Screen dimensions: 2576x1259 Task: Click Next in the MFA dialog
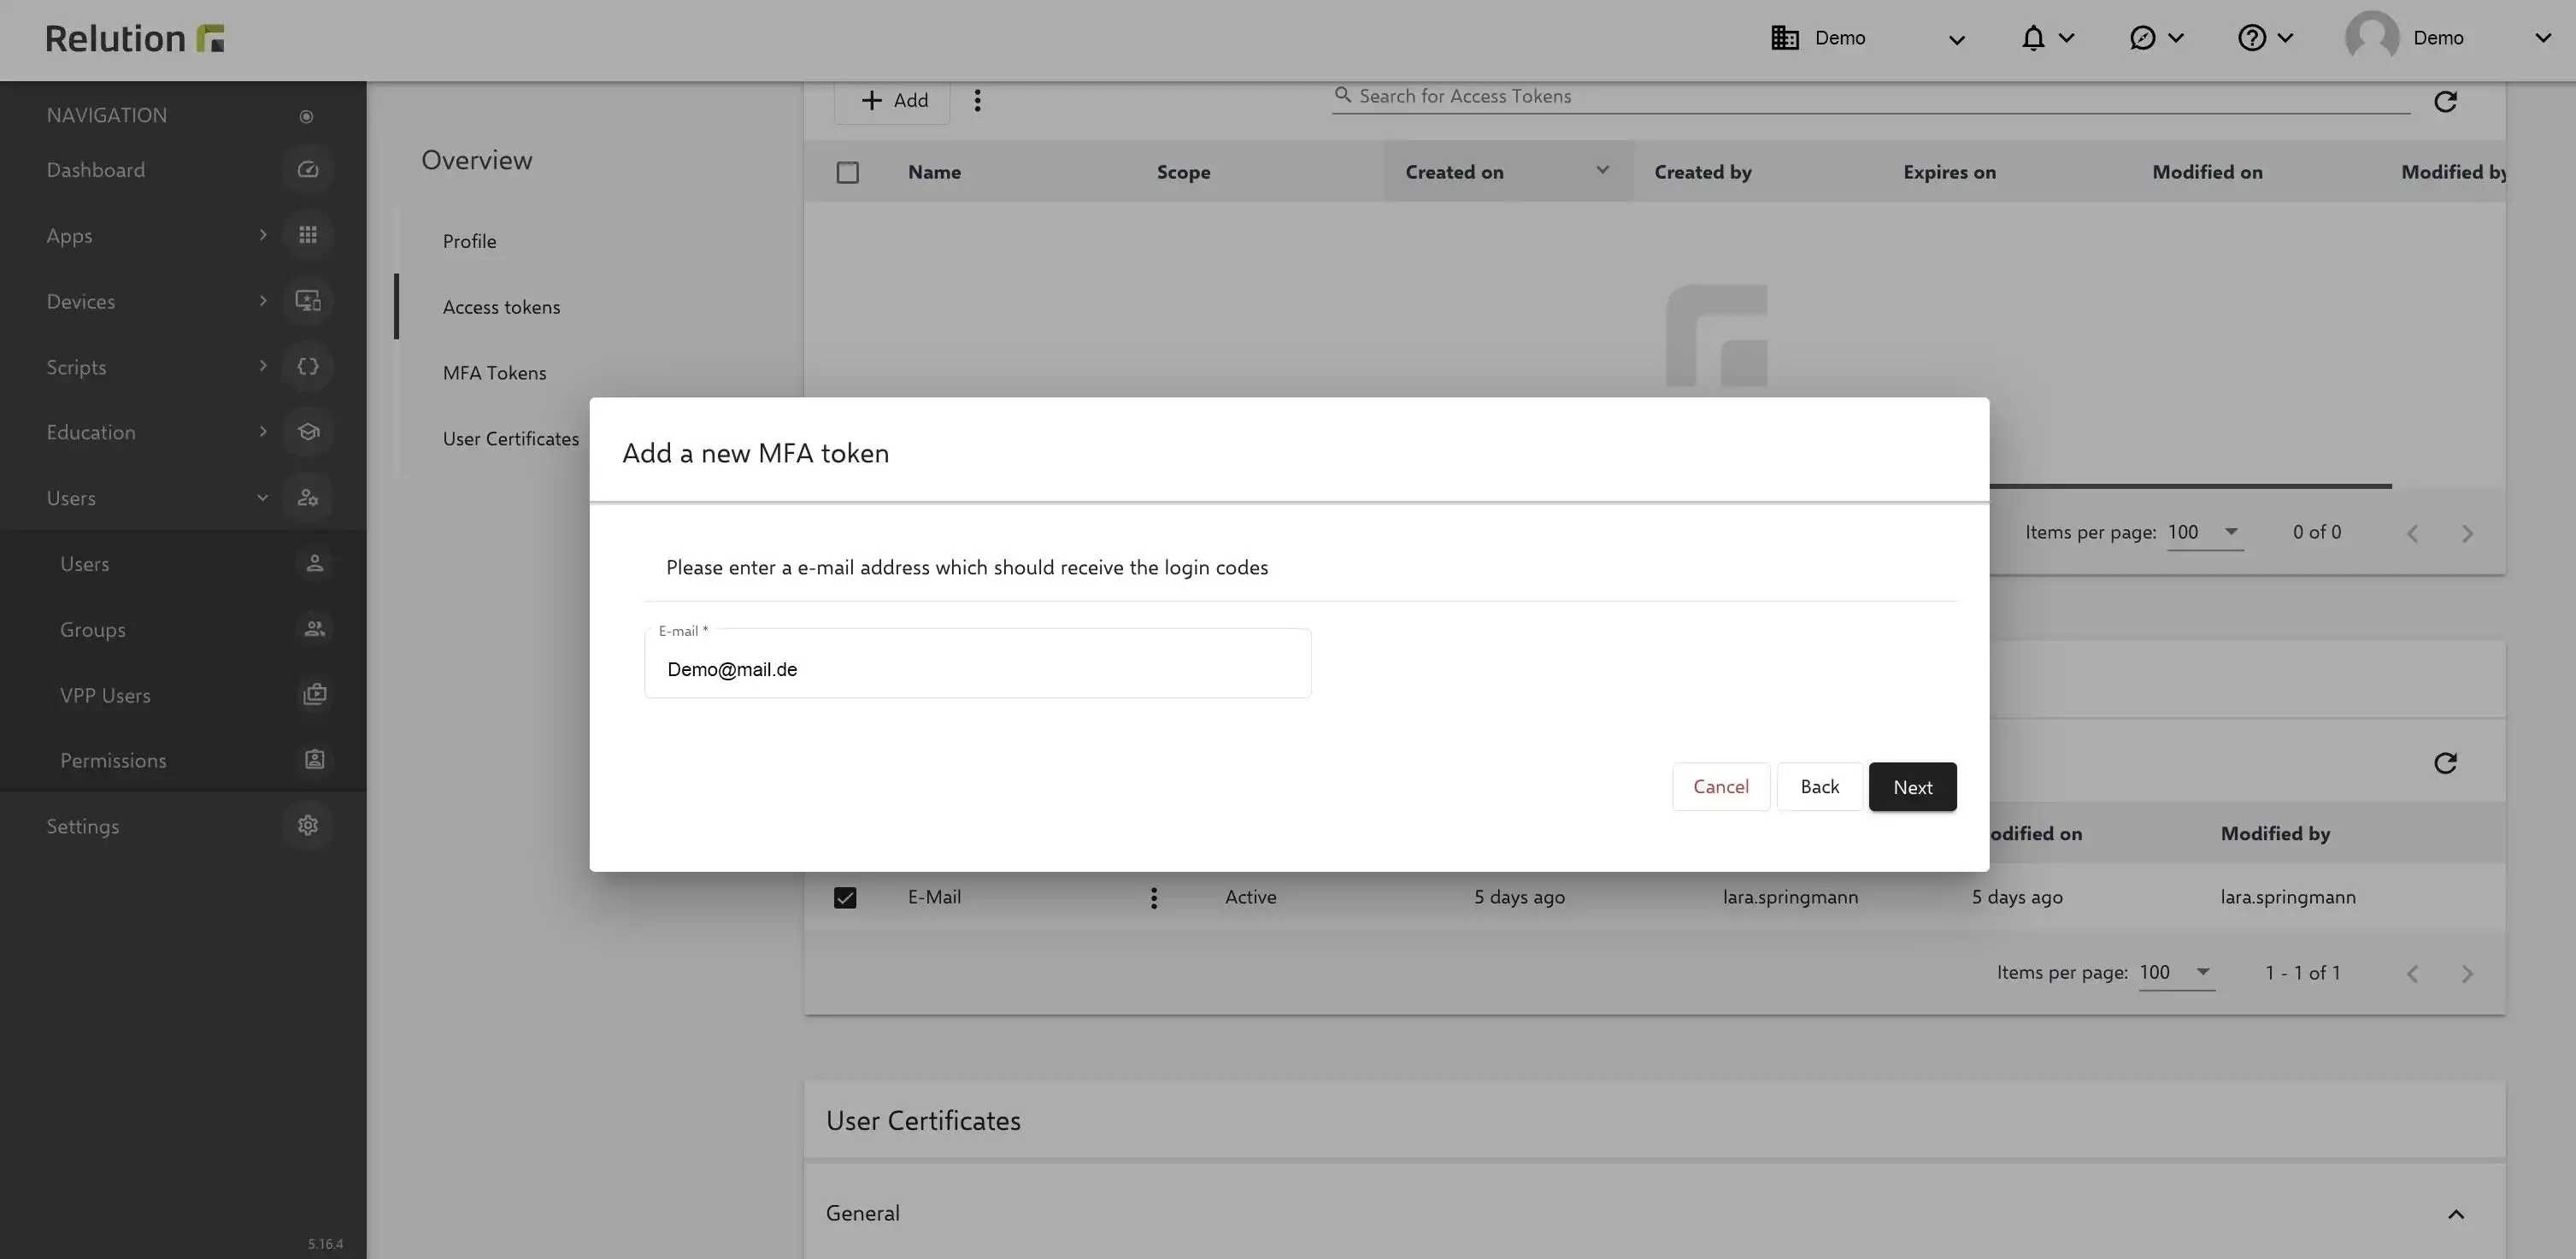tap(1912, 787)
